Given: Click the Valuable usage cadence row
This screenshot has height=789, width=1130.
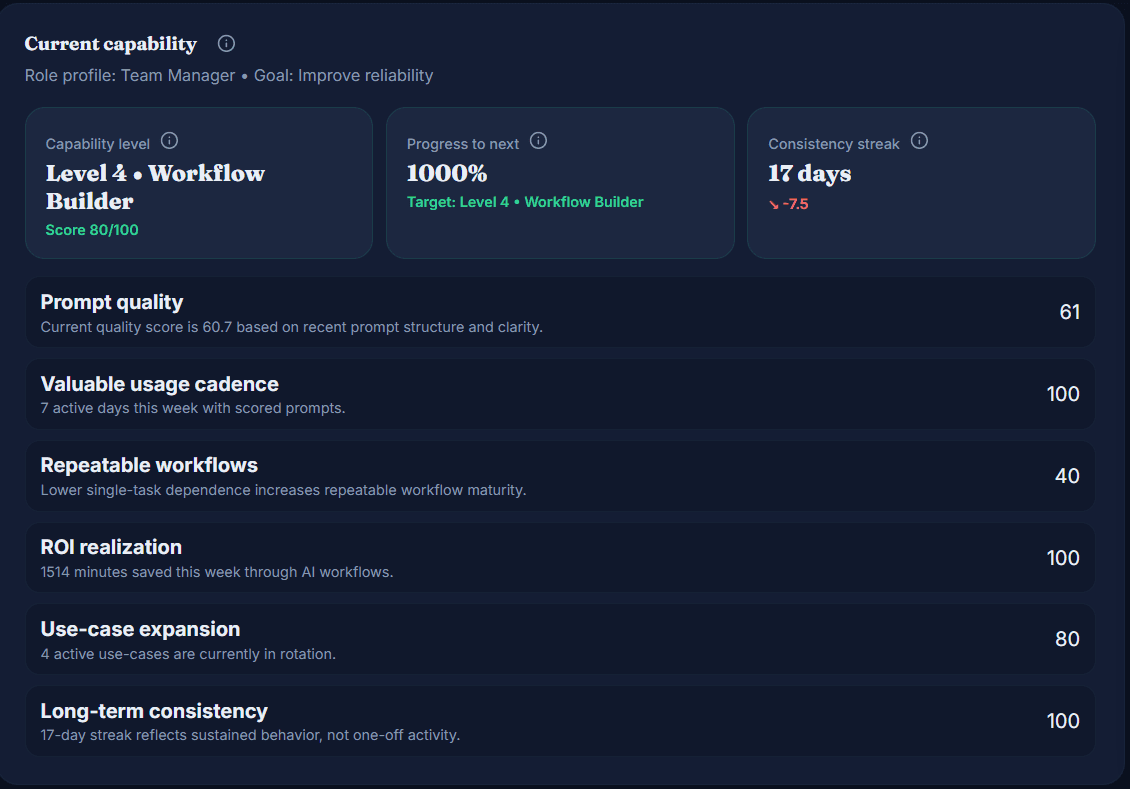Looking at the screenshot, I should tap(560, 393).
